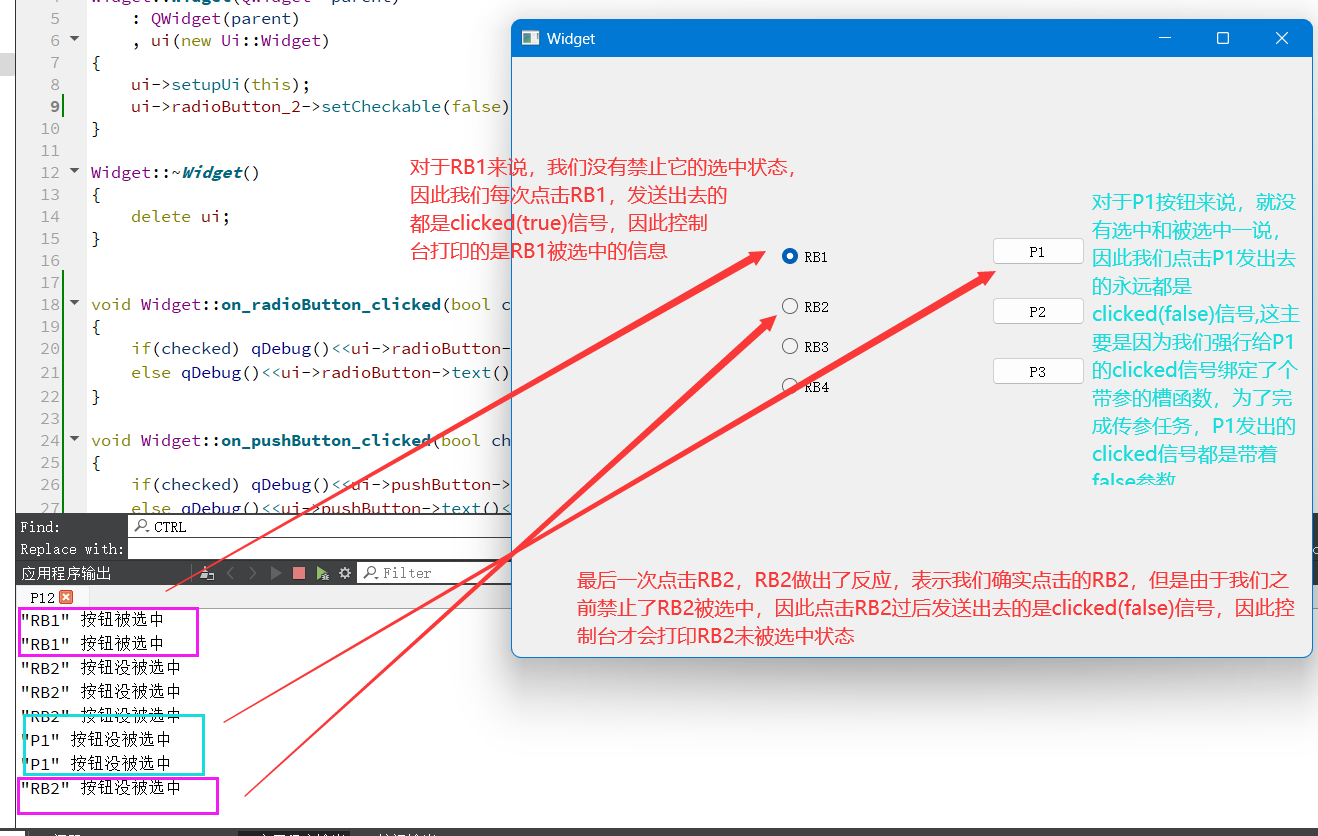
Task: Click the on_pushButton_clicked function signature
Action: pos(300,440)
